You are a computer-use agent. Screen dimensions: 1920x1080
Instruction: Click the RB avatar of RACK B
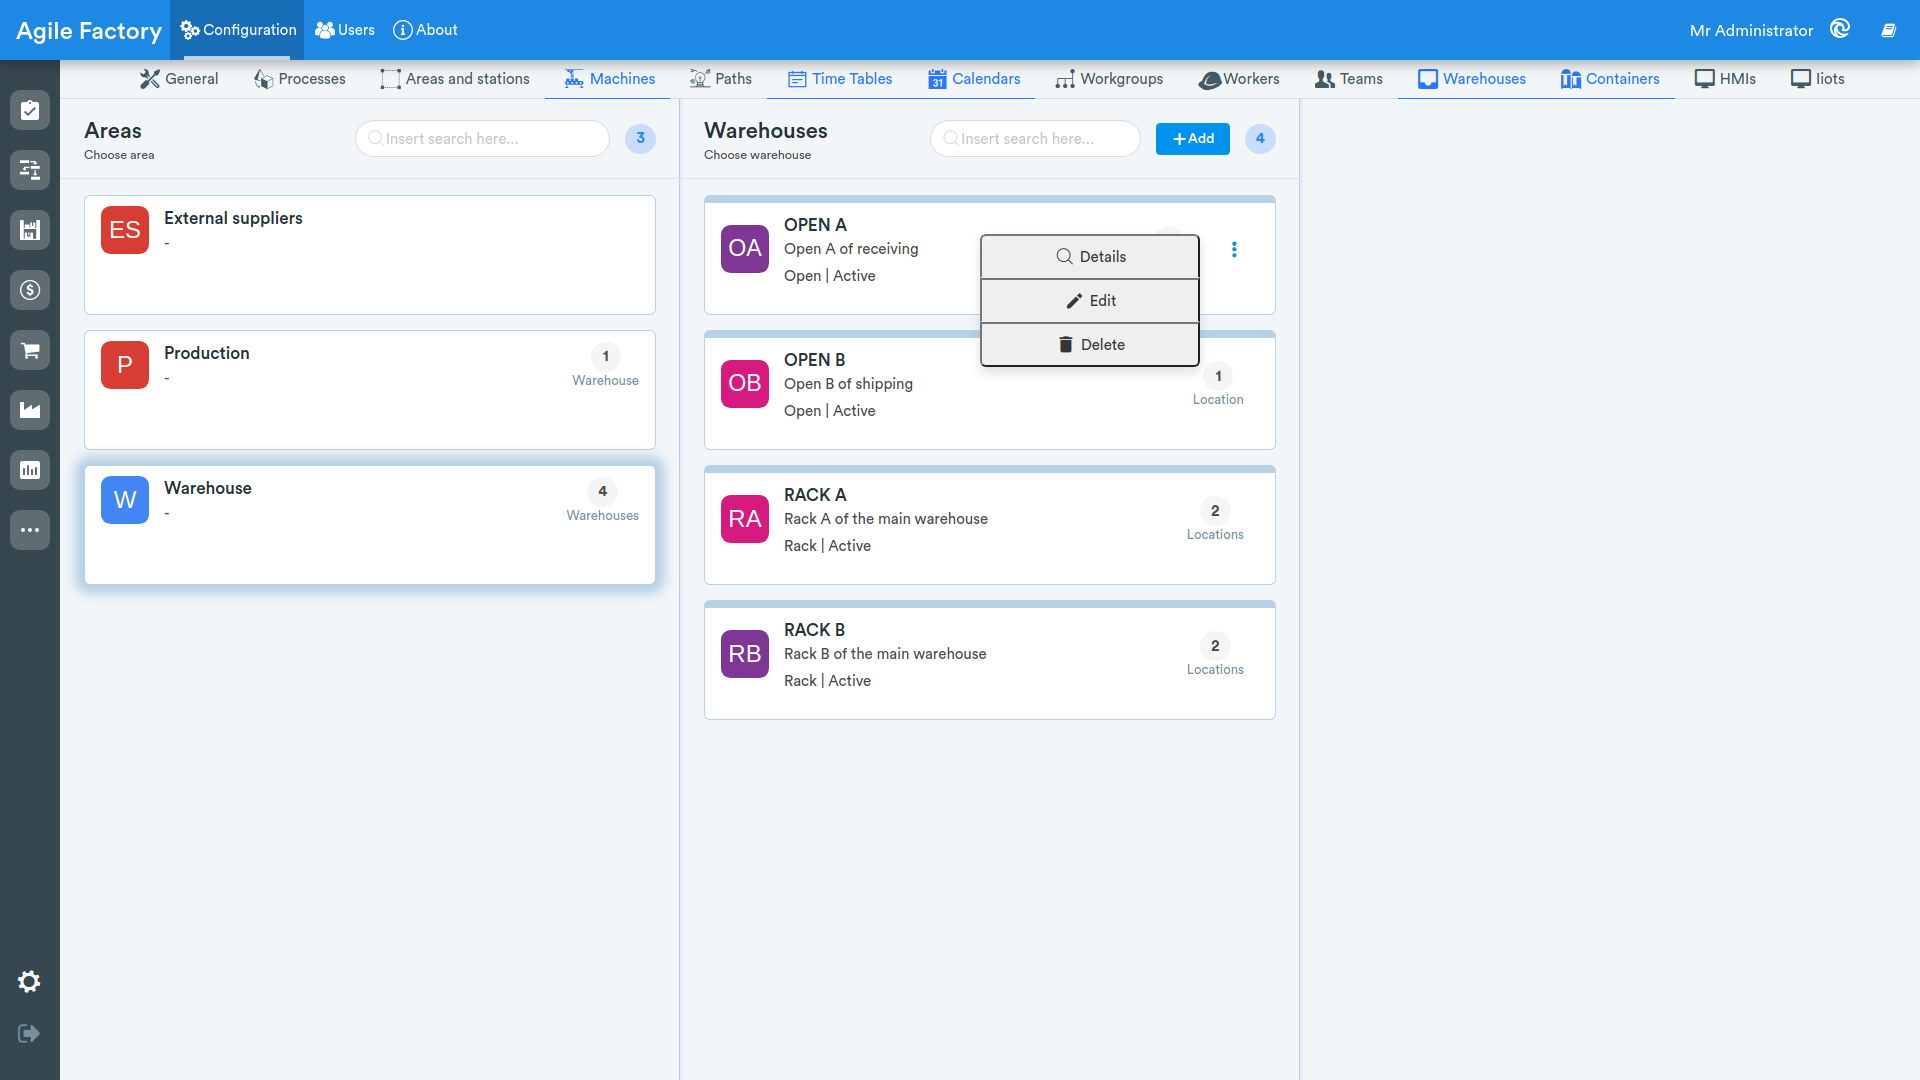[x=745, y=654]
